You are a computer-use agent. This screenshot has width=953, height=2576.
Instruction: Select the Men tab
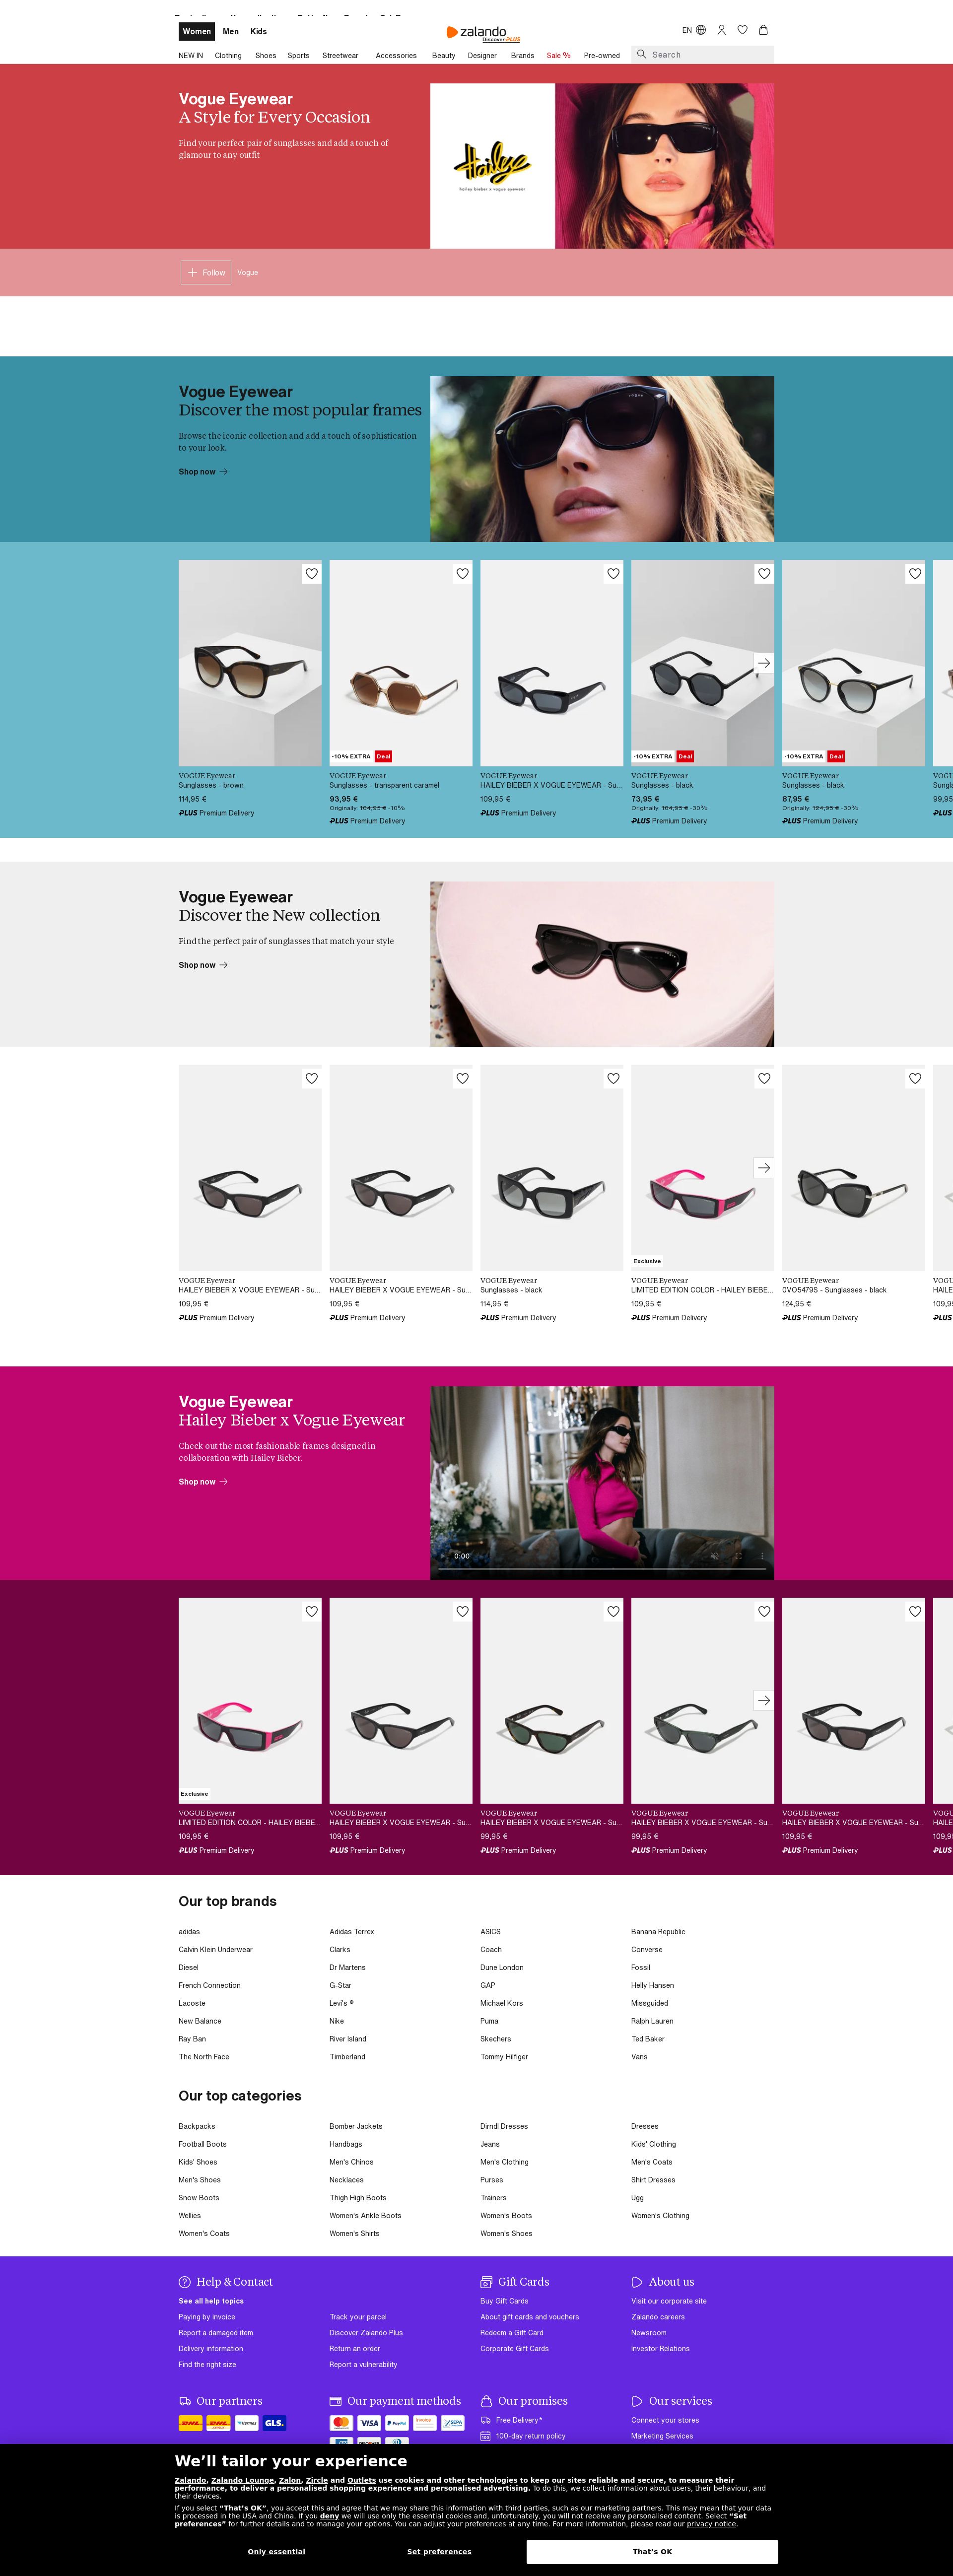[231, 31]
